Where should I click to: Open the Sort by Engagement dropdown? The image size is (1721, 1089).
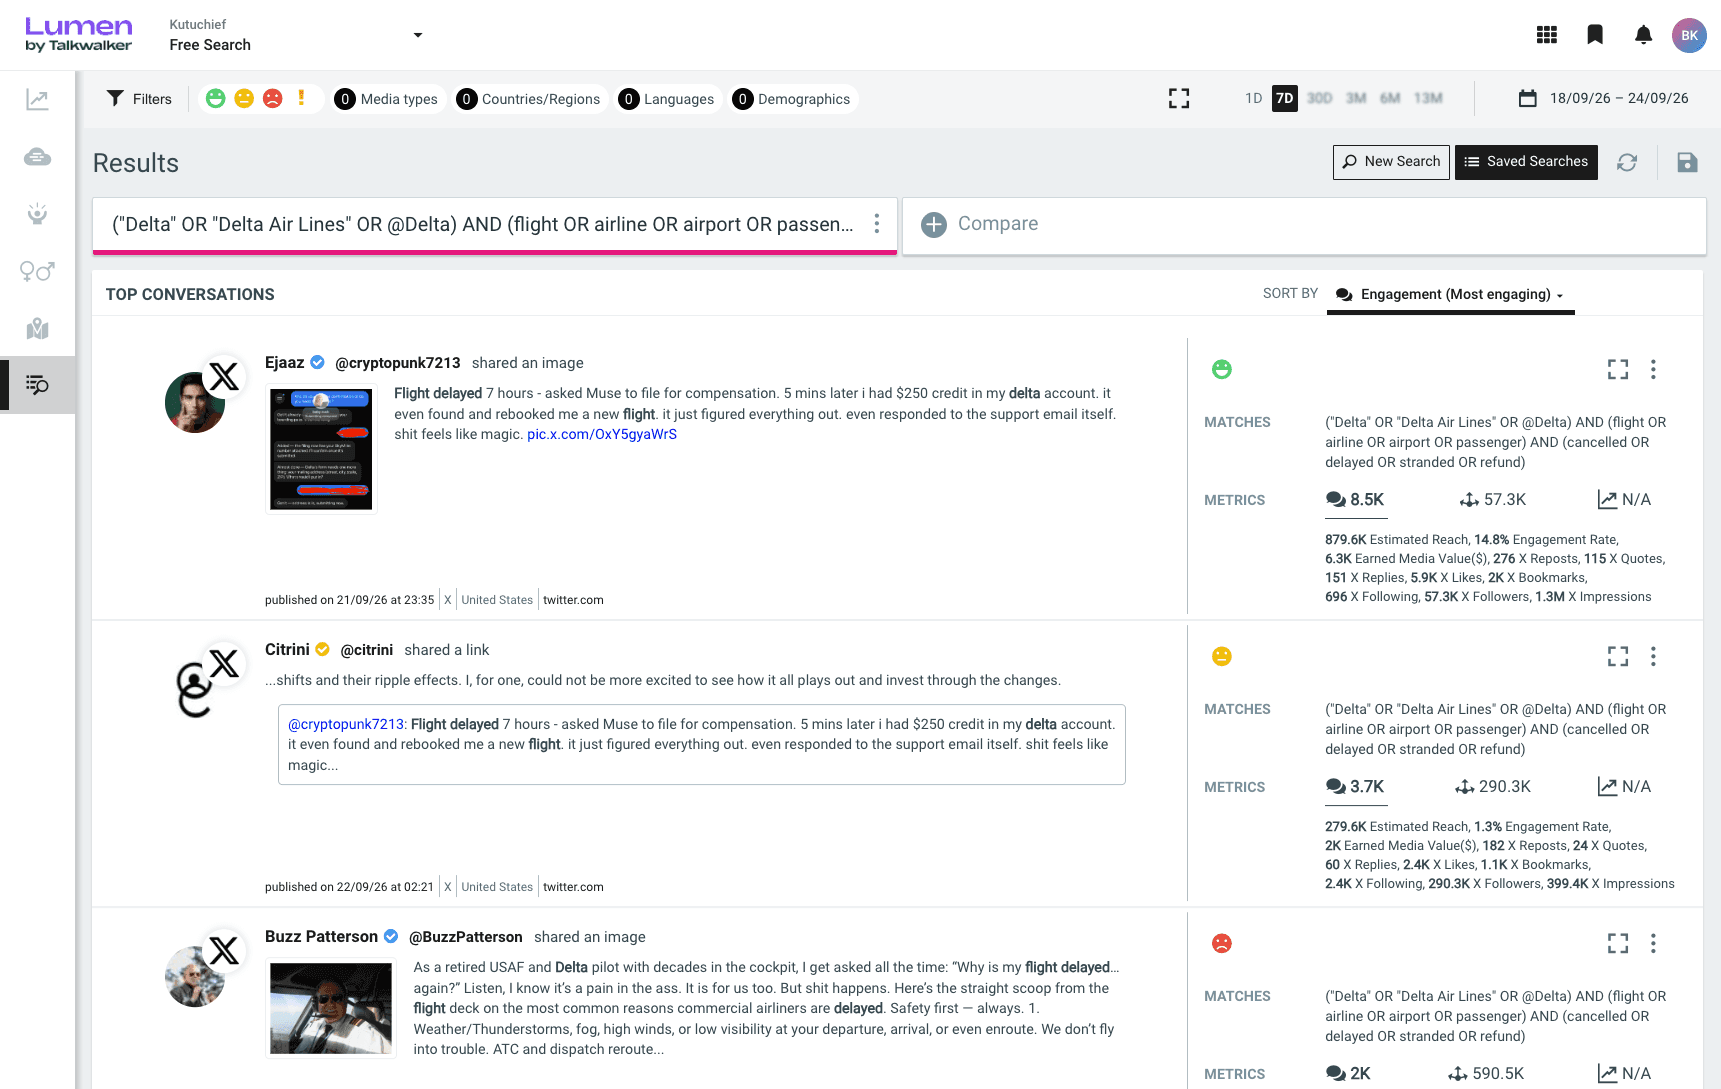tap(1450, 294)
